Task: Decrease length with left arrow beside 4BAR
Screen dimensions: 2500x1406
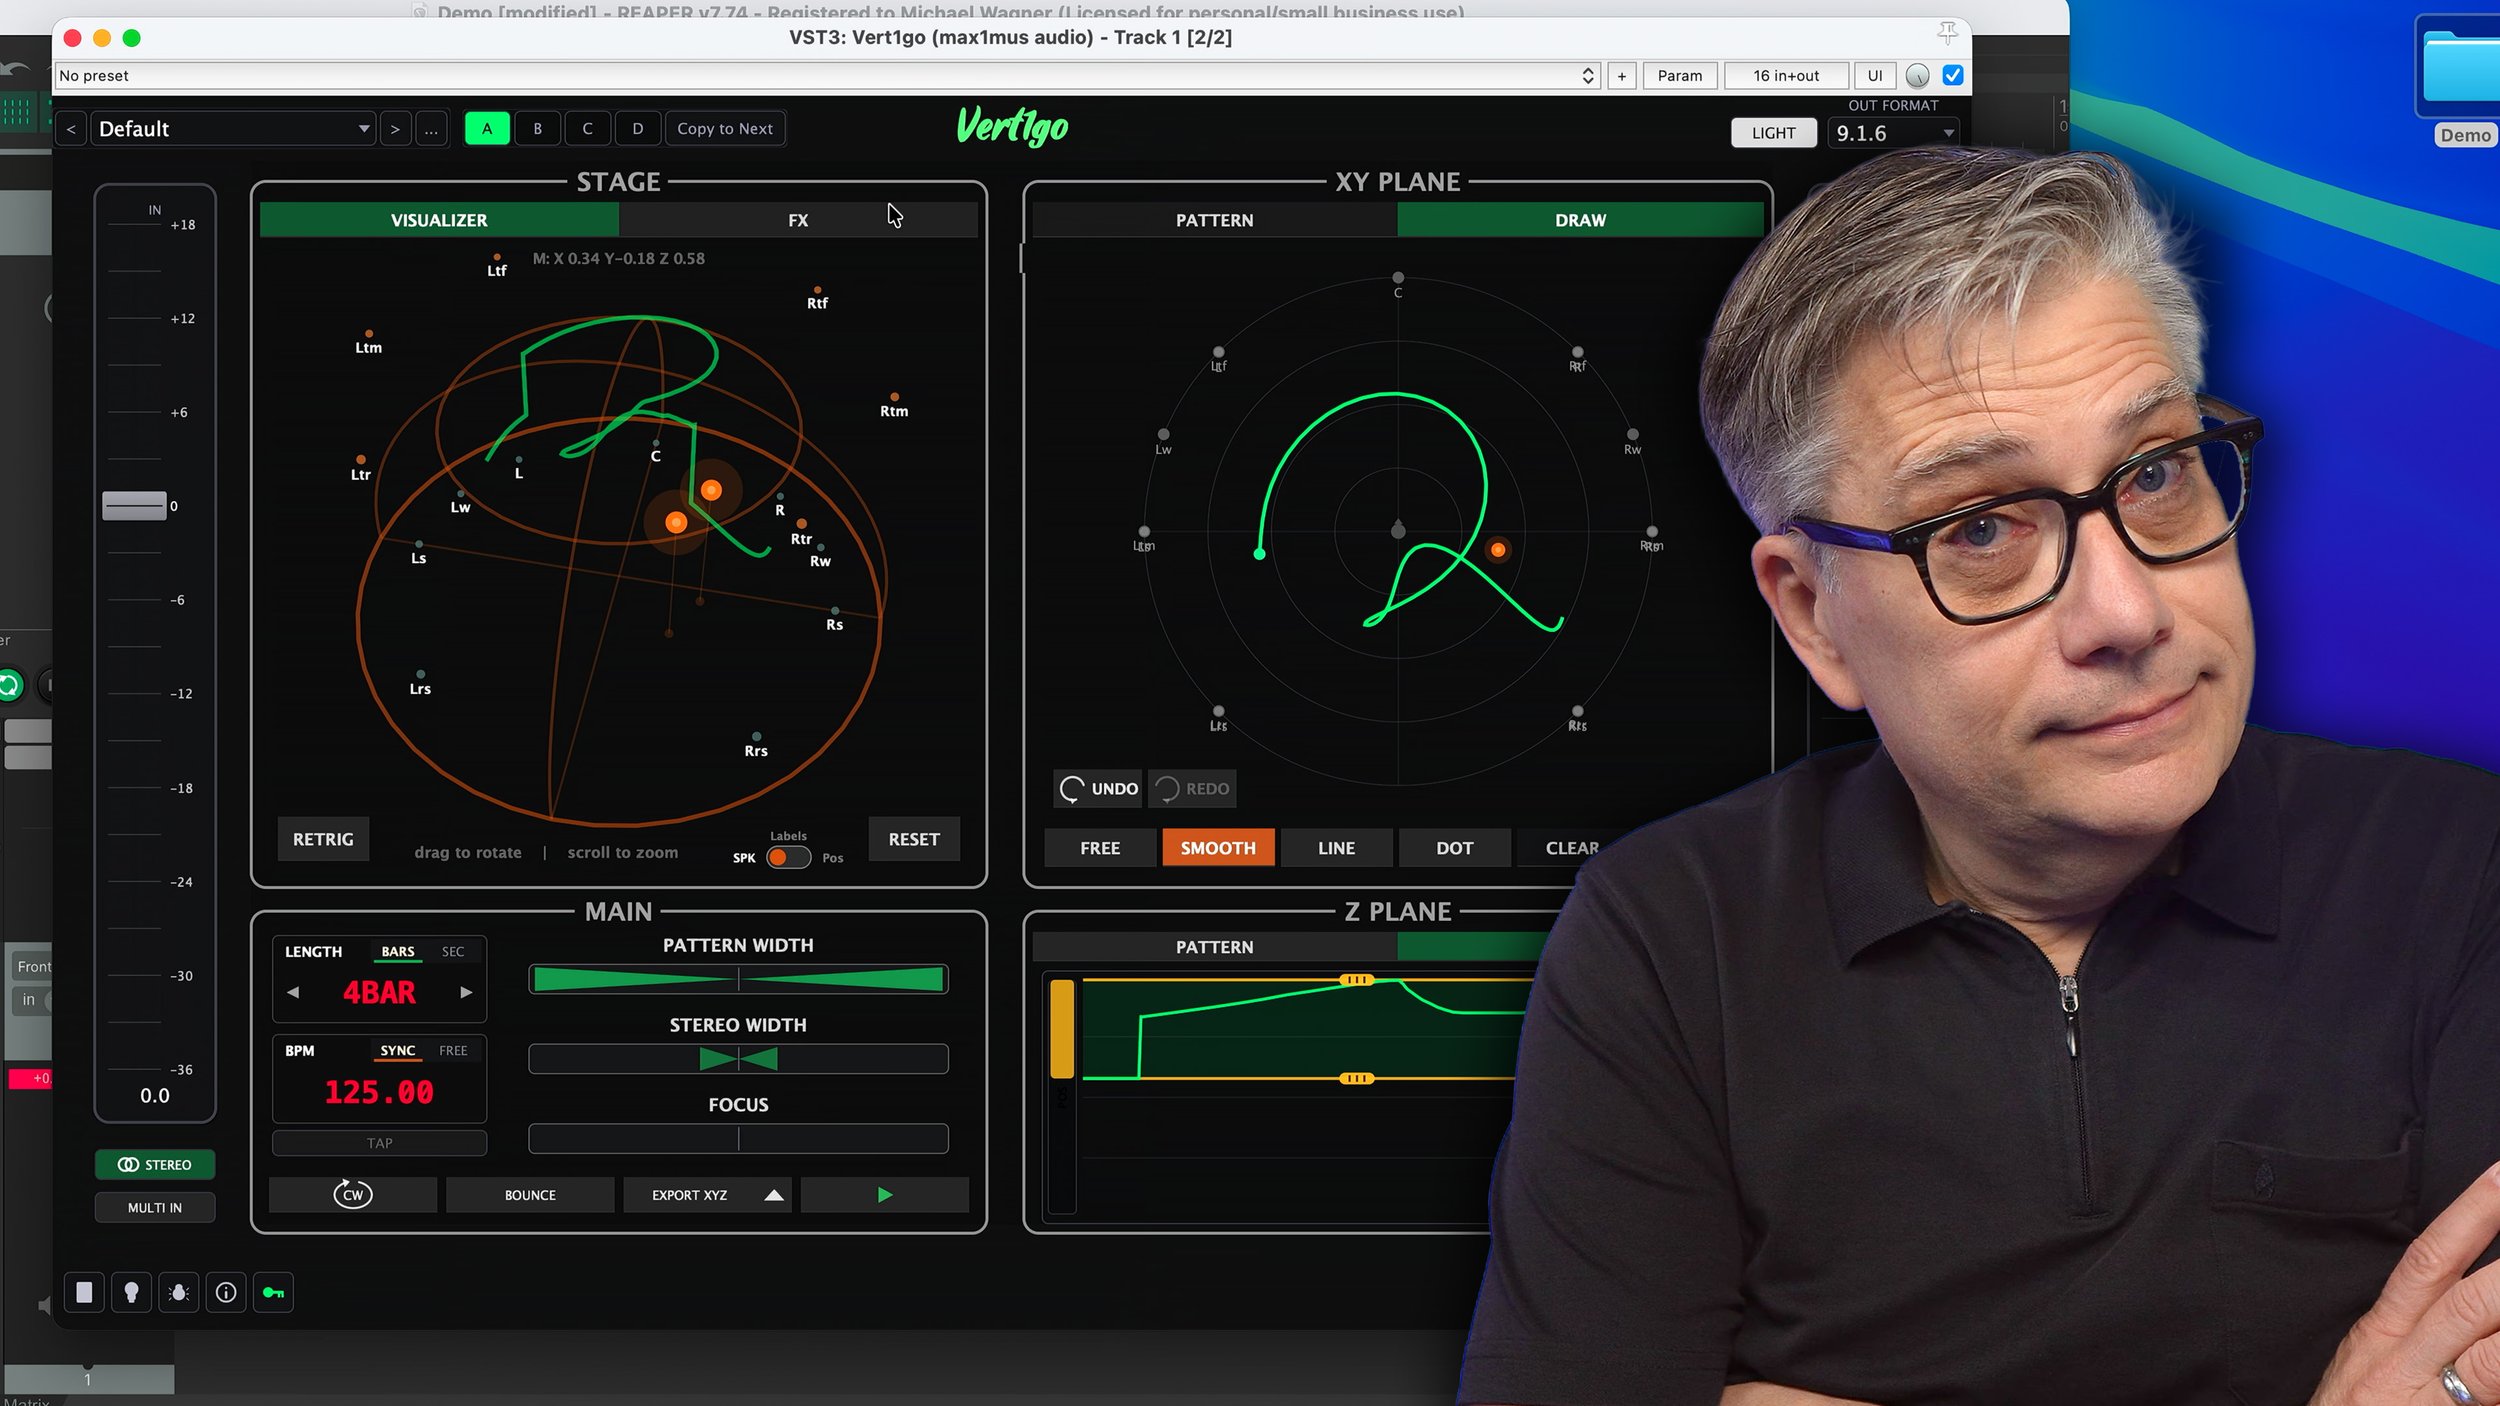Action: (x=293, y=992)
